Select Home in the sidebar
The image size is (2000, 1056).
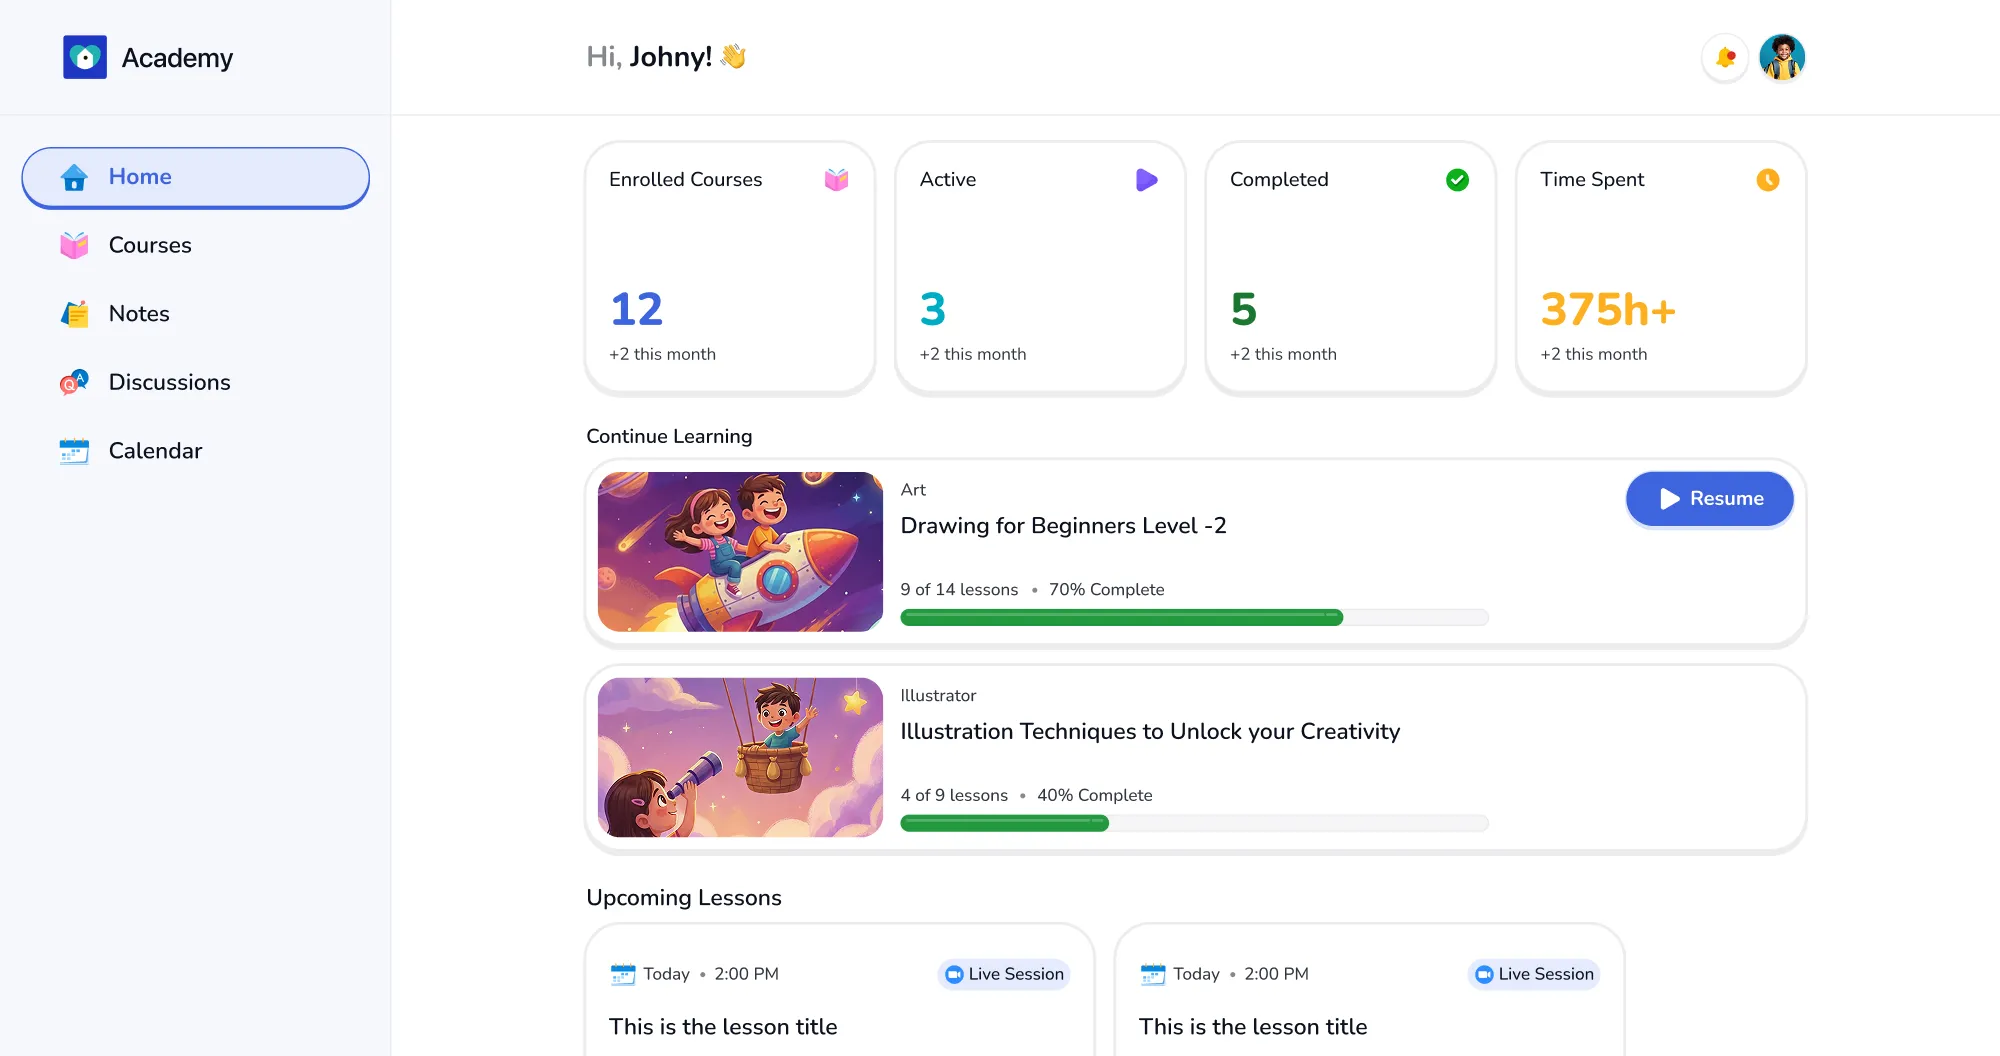pyautogui.click(x=196, y=178)
